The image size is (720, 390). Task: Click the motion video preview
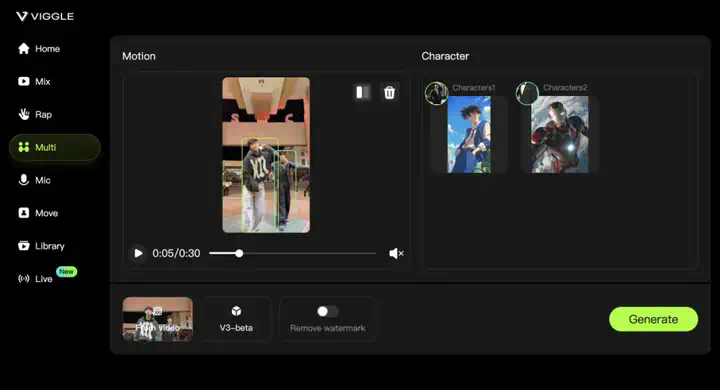pyautogui.click(x=266, y=155)
